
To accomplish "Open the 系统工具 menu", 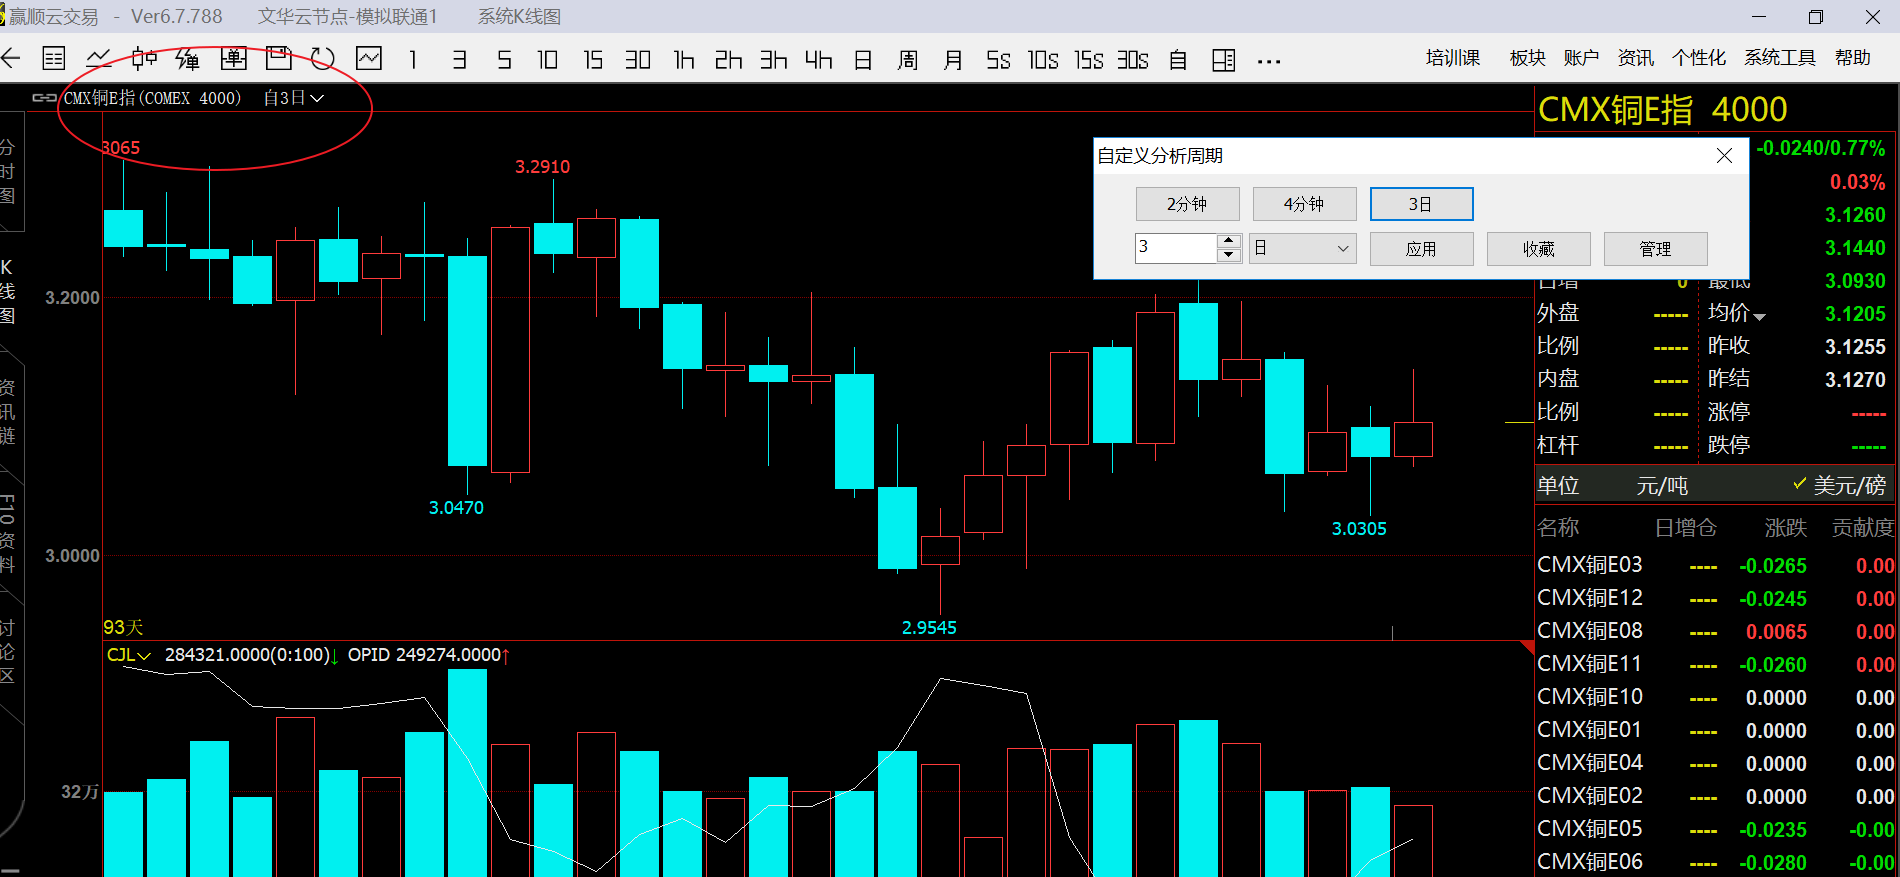I will (x=1780, y=58).
